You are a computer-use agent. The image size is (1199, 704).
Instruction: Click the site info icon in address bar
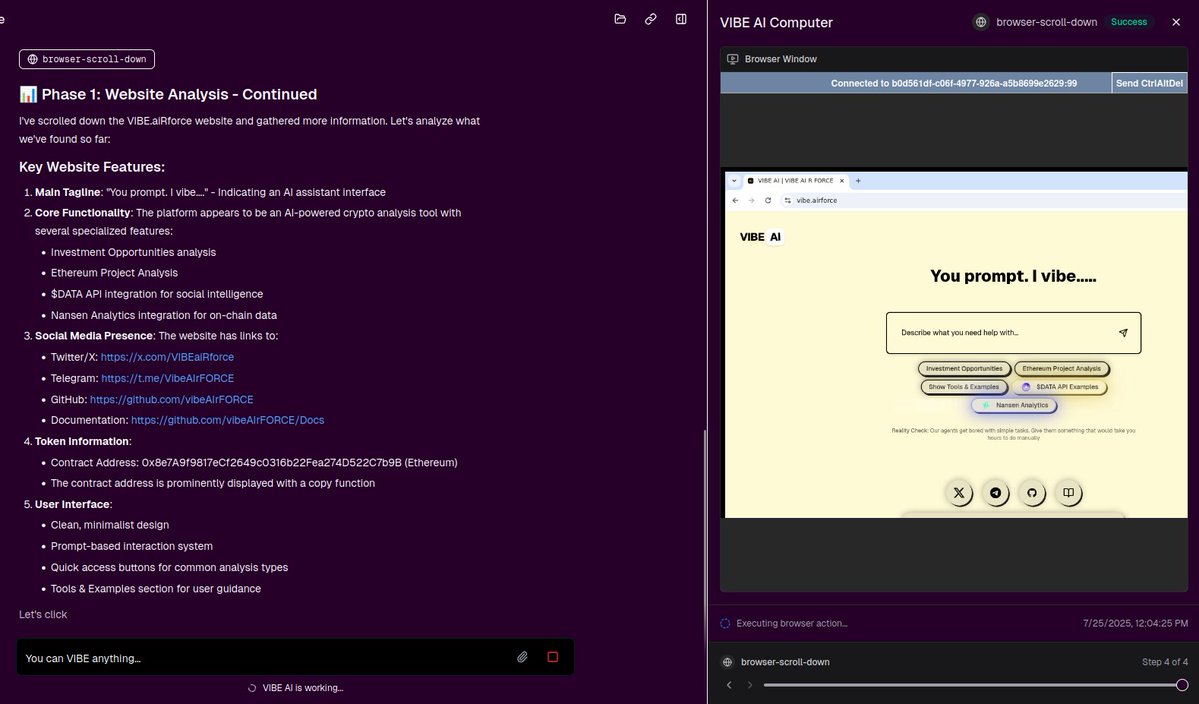click(788, 200)
